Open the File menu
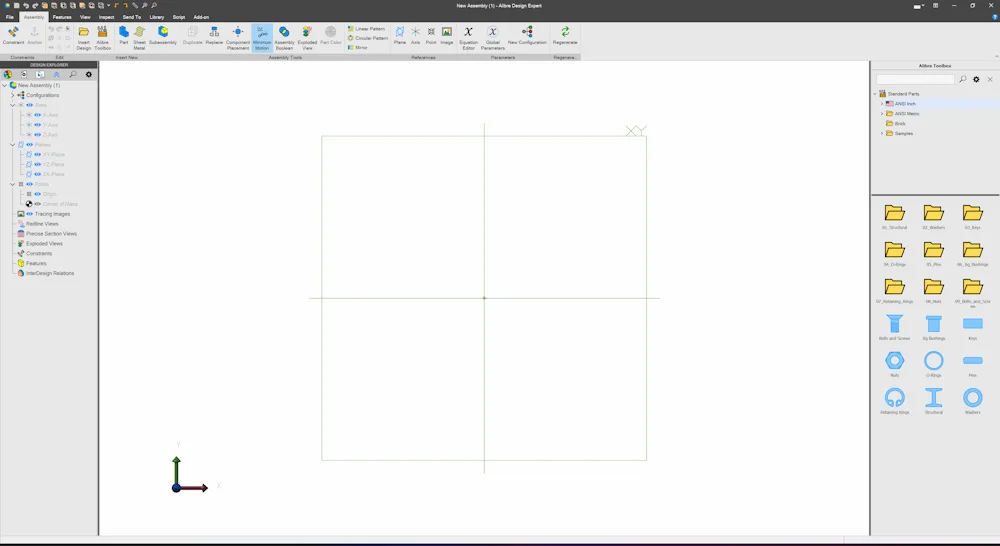This screenshot has width=1000, height=546. tap(10, 17)
